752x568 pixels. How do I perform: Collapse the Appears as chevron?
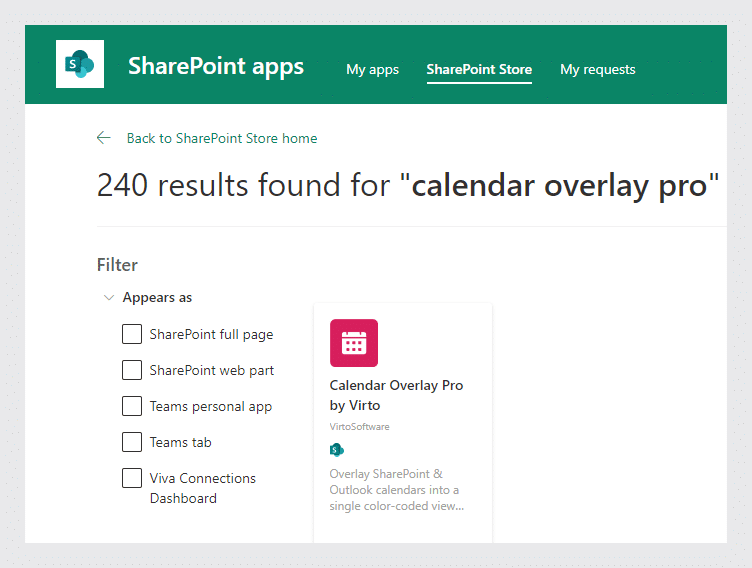coord(109,297)
